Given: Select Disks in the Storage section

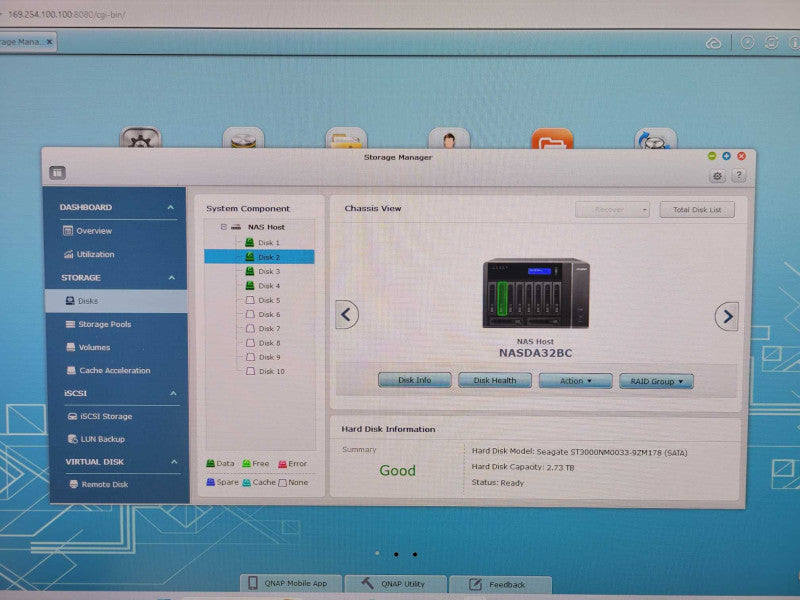Looking at the screenshot, I should tap(116, 301).
